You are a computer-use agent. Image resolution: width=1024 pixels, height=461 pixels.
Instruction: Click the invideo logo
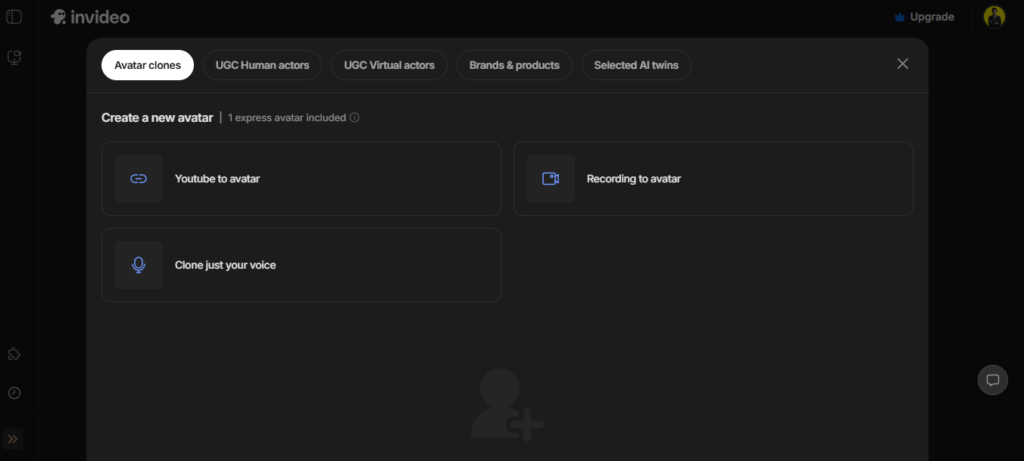tap(90, 17)
